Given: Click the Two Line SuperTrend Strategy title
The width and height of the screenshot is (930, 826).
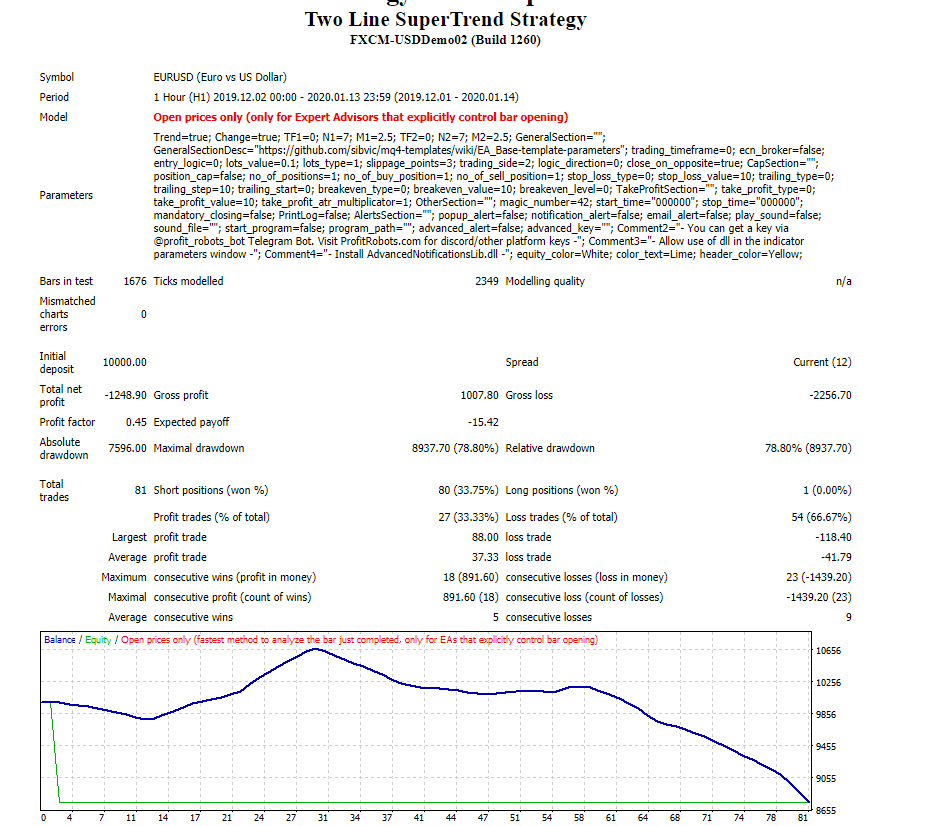Looking at the screenshot, I should [445, 19].
